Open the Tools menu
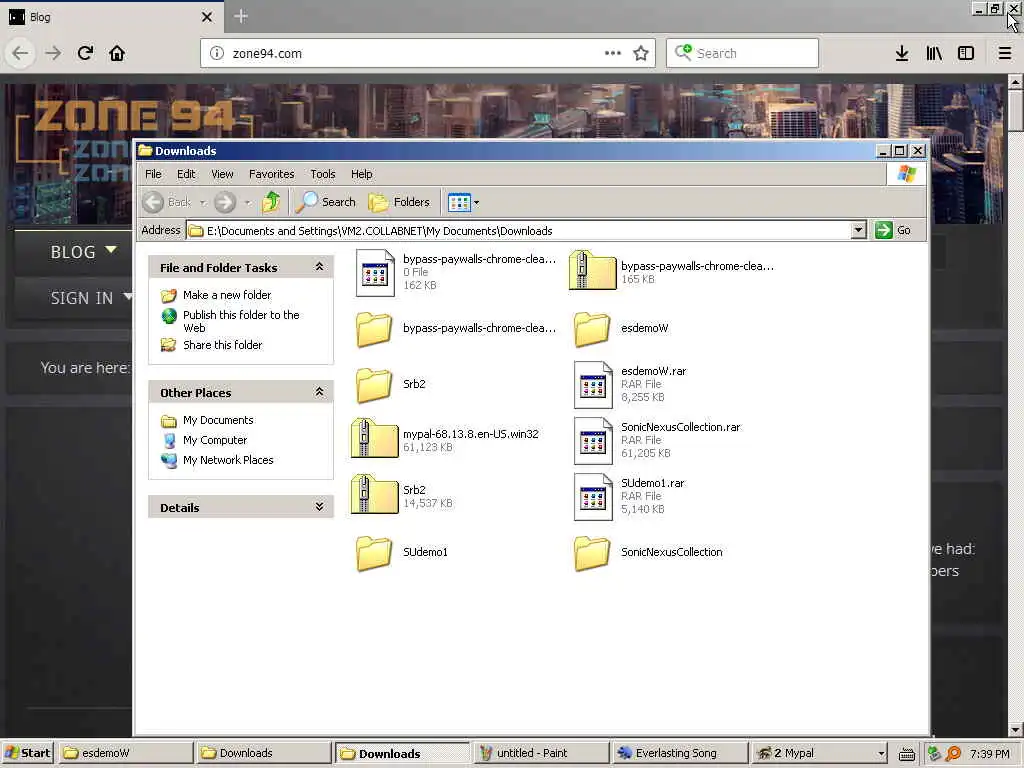The height and width of the screenshot is (768, 1024). [323, 174]
